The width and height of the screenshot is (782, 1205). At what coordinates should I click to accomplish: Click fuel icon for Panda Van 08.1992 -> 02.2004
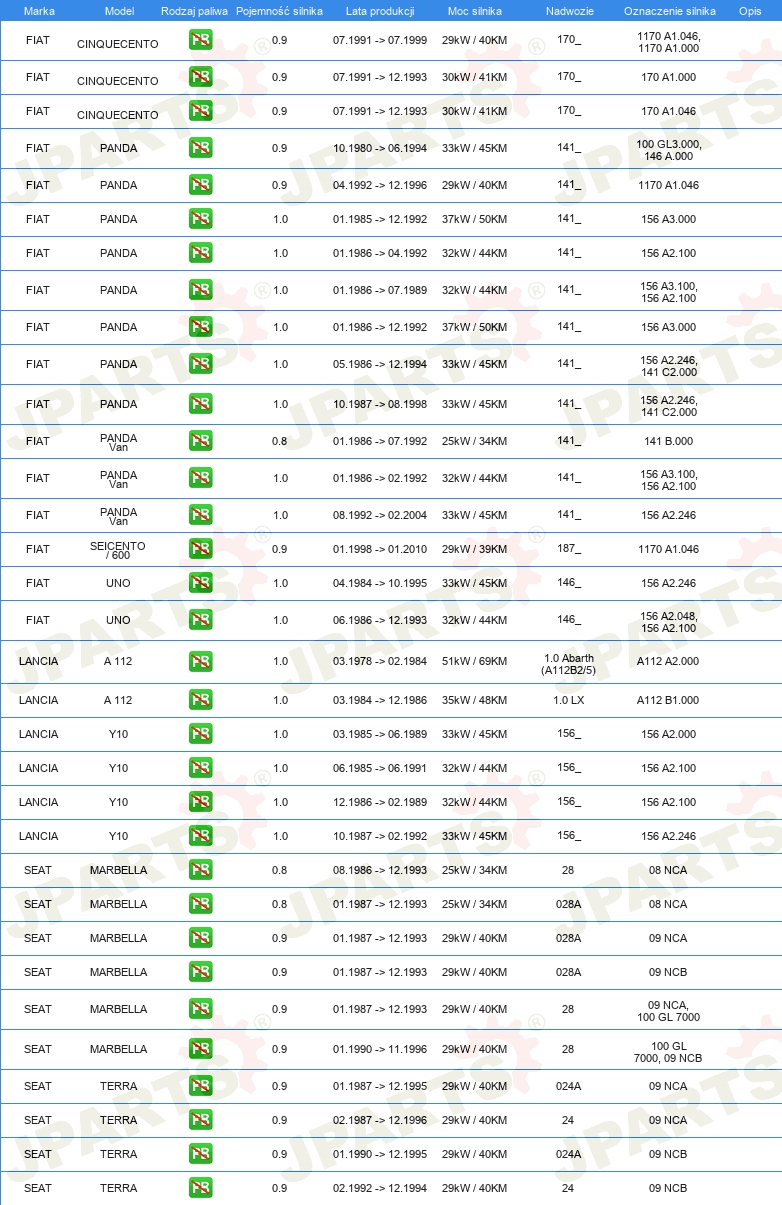[200, 515]
